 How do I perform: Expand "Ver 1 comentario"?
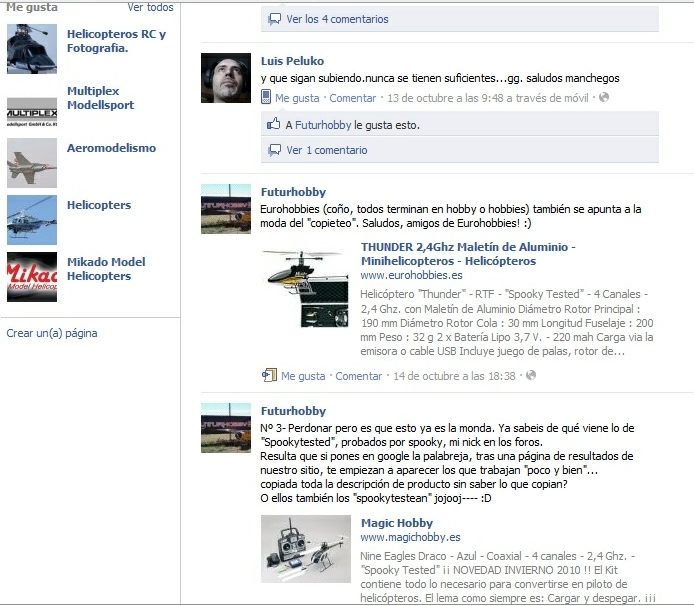pos(327,150)
